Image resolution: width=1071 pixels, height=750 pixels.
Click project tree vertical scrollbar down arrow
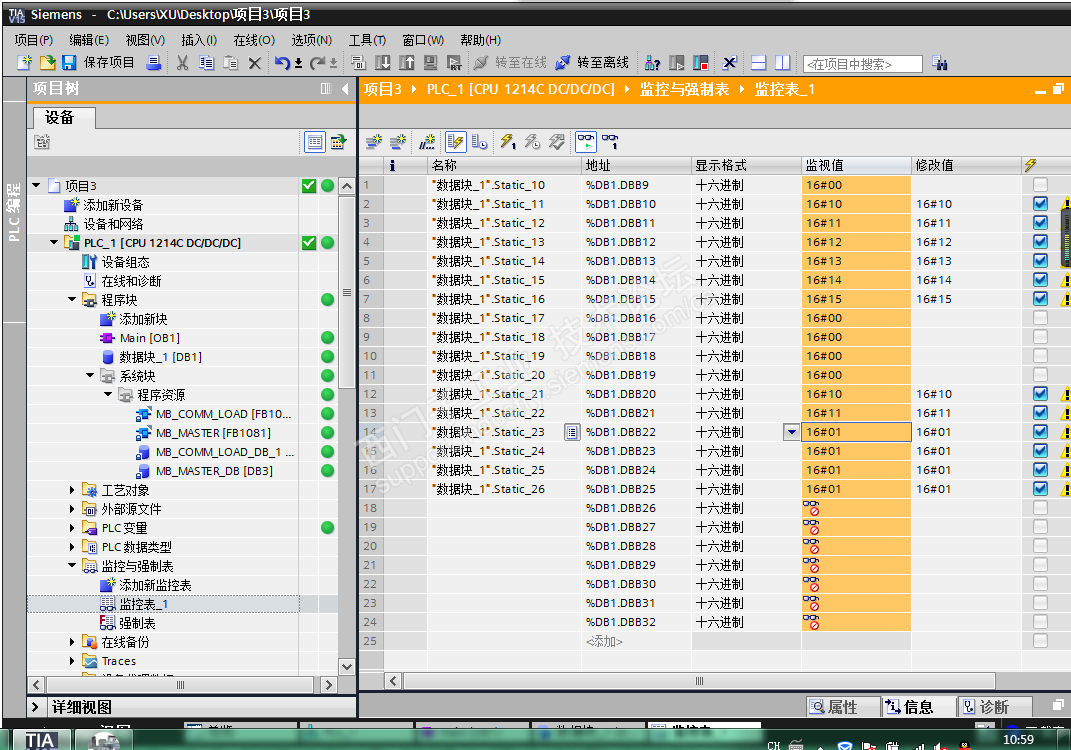coord(347,667)
